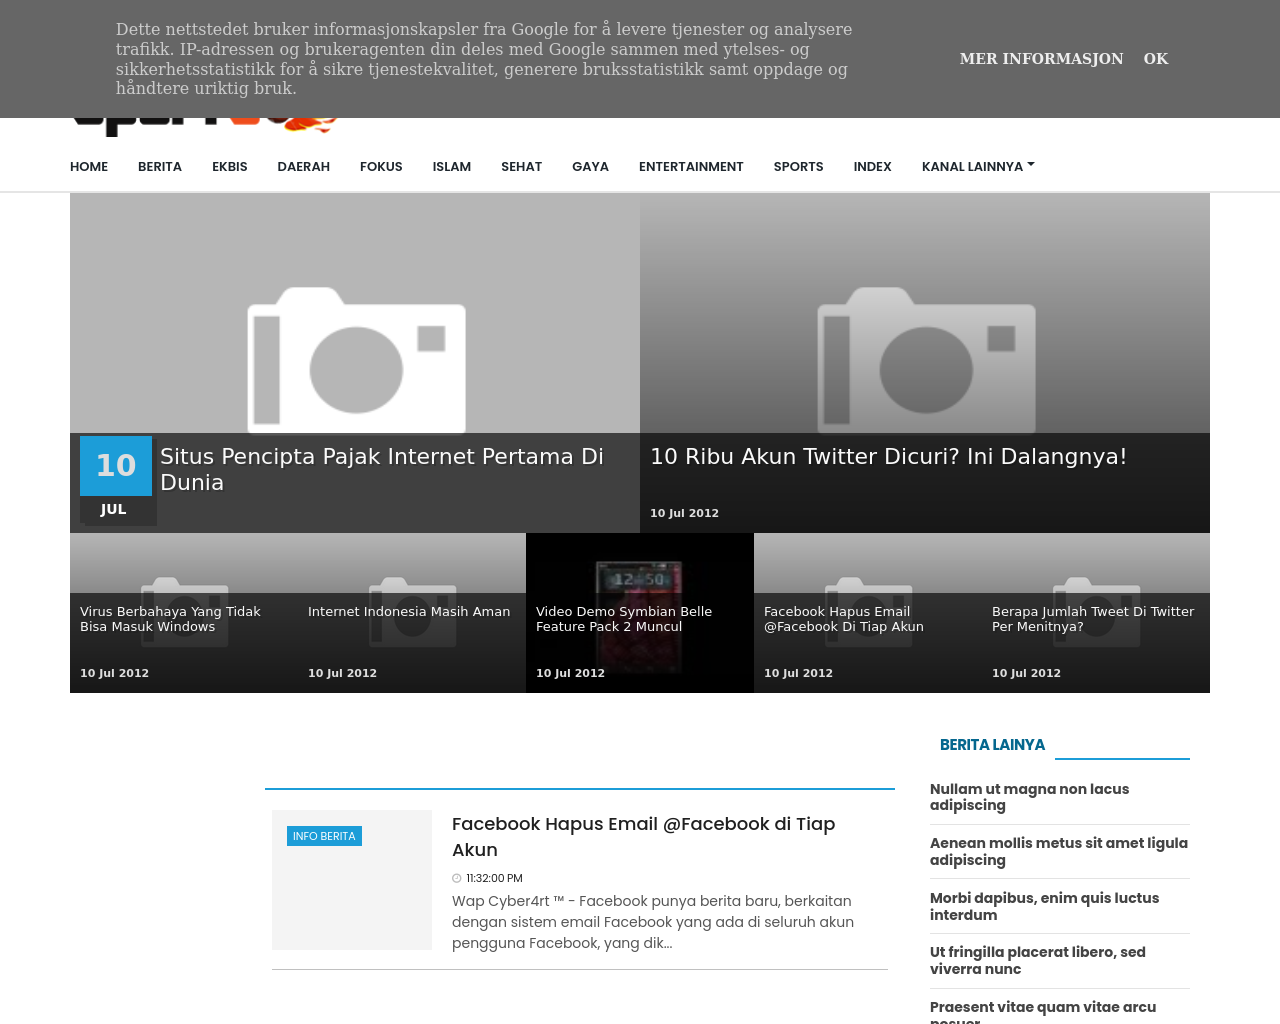
Task: Open SEHAT navigation link
Action: pos(522,167)
